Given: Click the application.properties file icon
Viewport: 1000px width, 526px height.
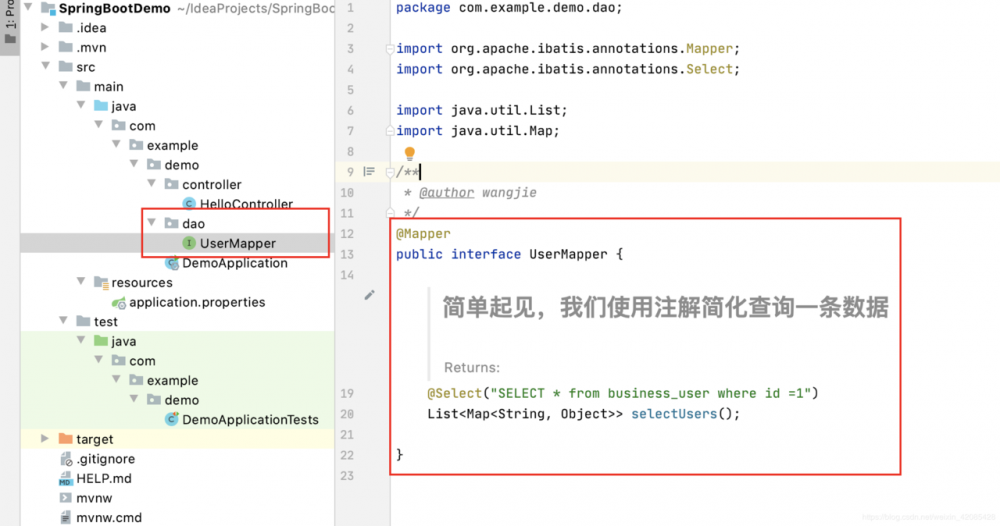Looking at the screenshot, I should 119,302.
